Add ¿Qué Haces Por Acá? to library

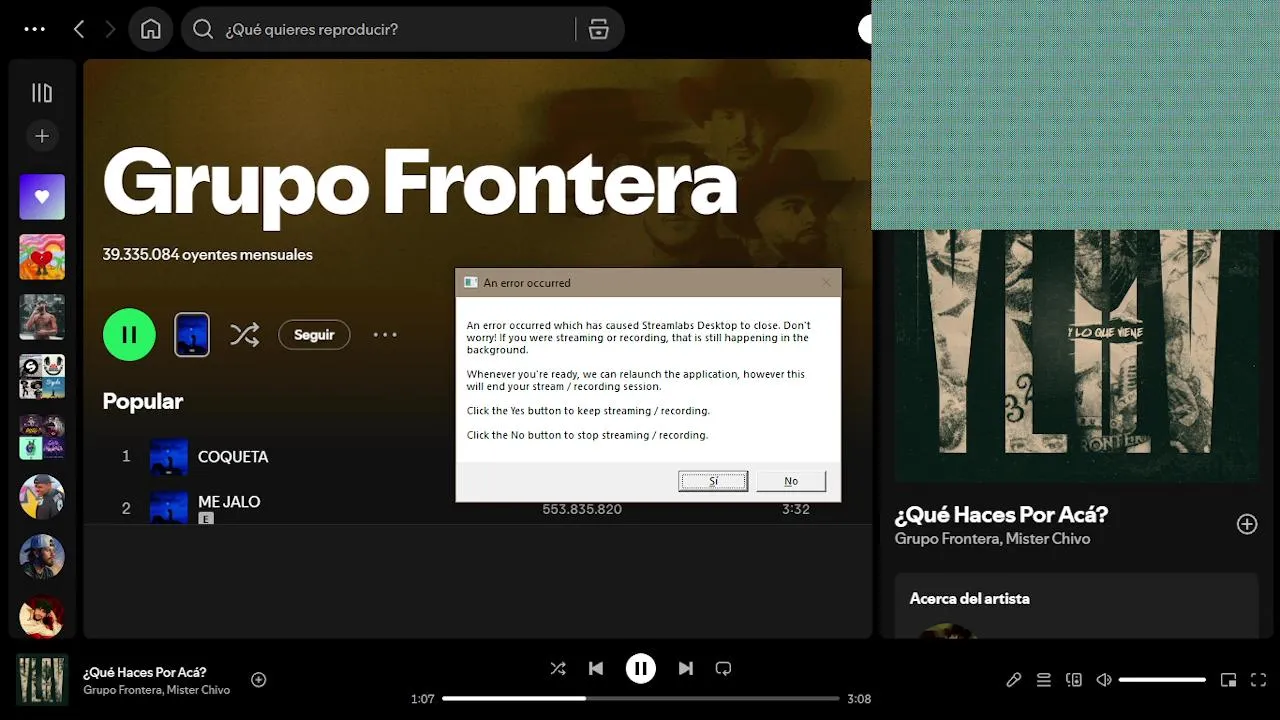pos(1247,524)
